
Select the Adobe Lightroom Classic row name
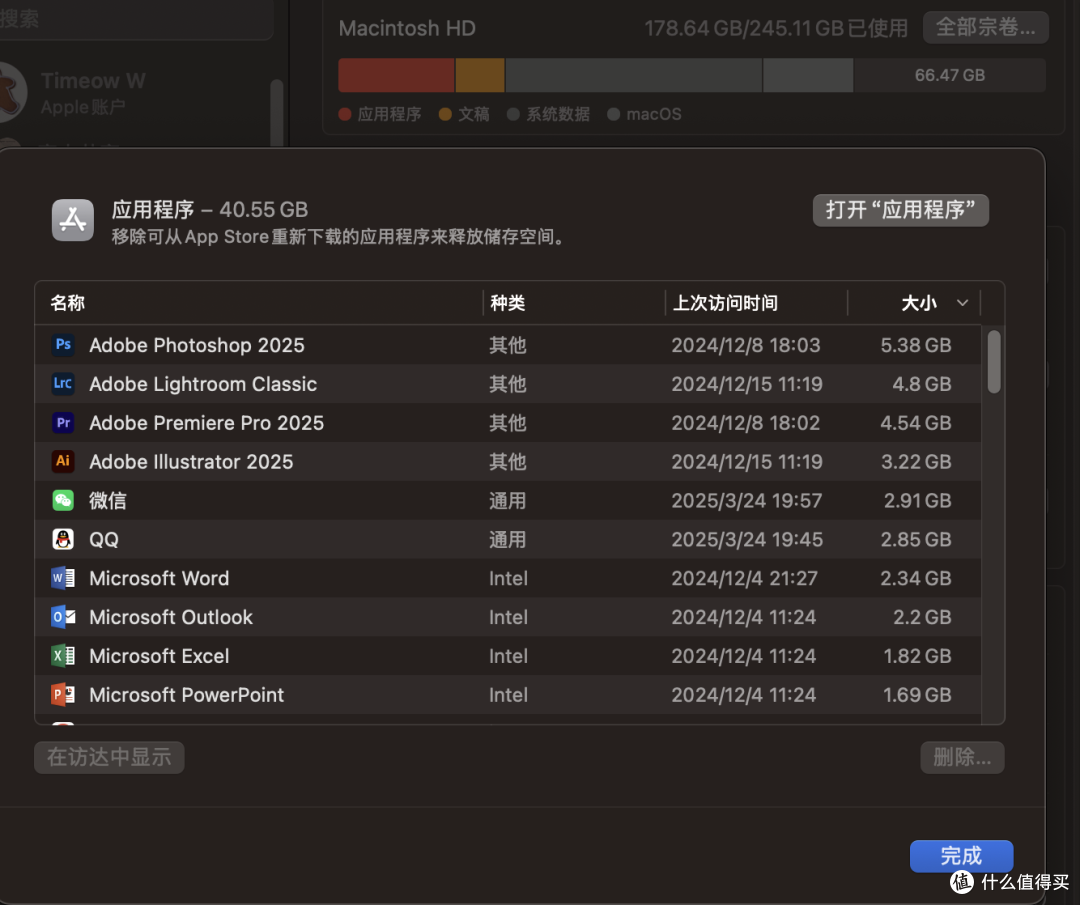pos(203,384)
